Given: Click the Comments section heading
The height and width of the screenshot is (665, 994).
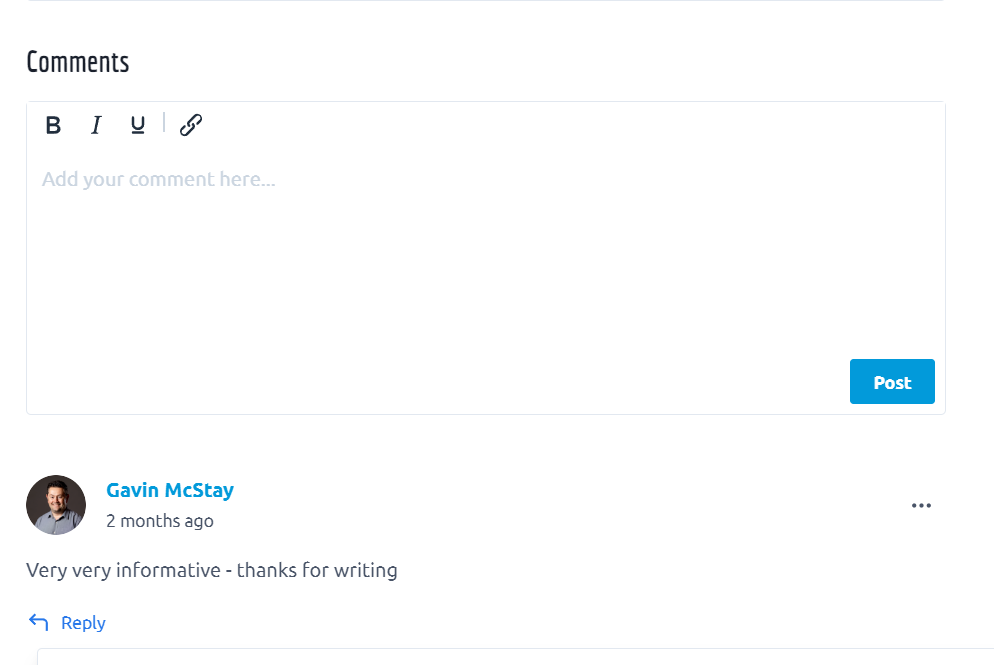Looking at the screenshot, I should coord(78,62).
